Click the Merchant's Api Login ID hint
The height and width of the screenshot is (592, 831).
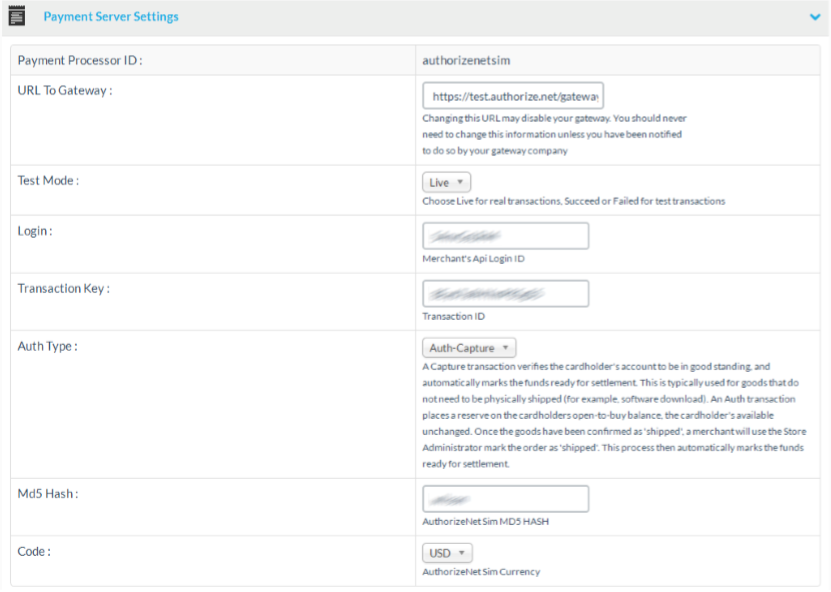click(473, 259)
